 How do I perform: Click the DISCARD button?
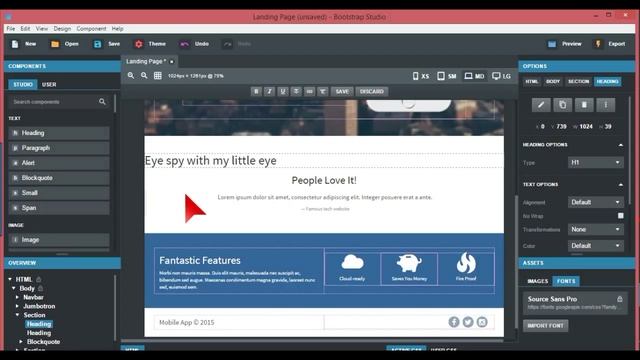371,91
